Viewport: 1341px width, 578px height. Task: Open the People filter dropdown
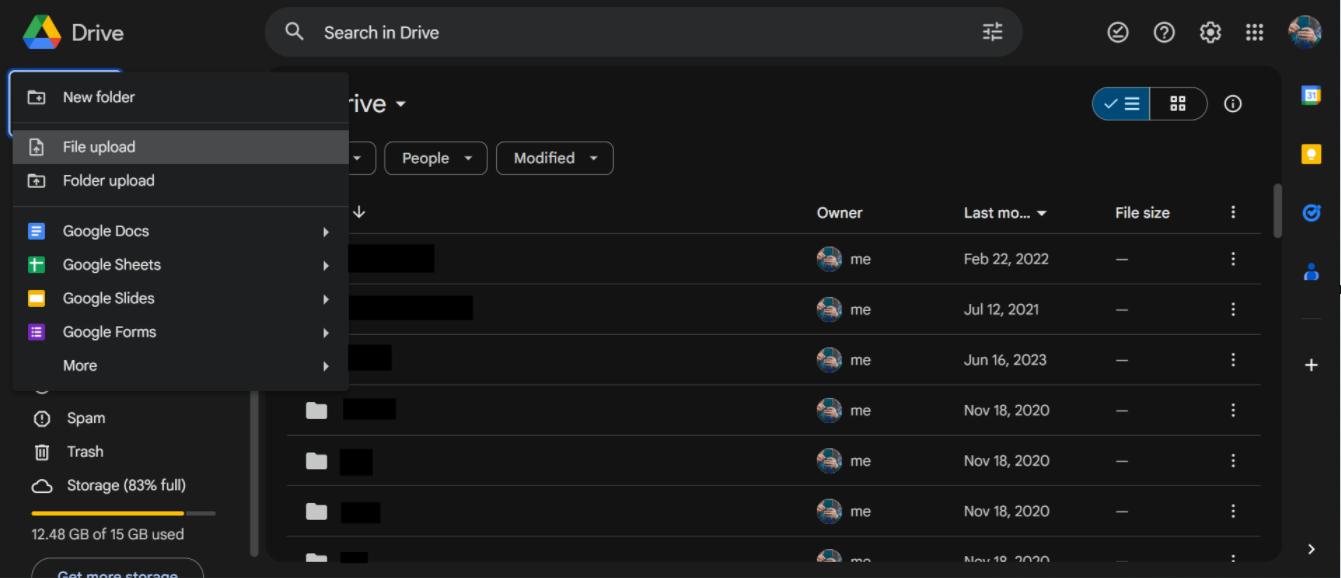coord(436,158)
